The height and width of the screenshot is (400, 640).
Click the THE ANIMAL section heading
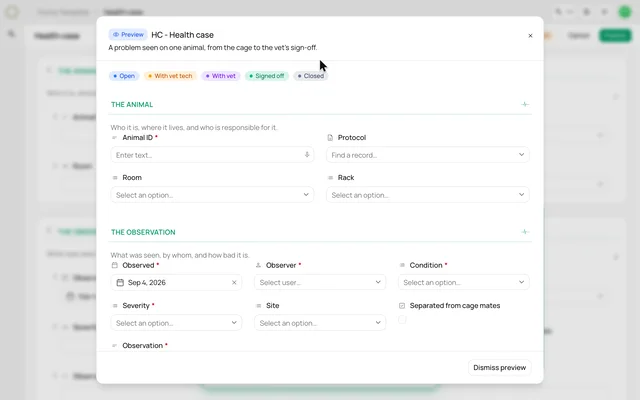pyautogui.click(x=132, y=104)
